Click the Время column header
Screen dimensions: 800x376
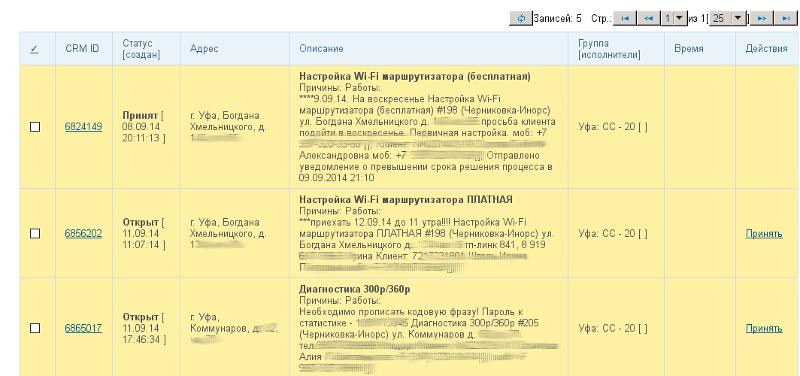689,49
